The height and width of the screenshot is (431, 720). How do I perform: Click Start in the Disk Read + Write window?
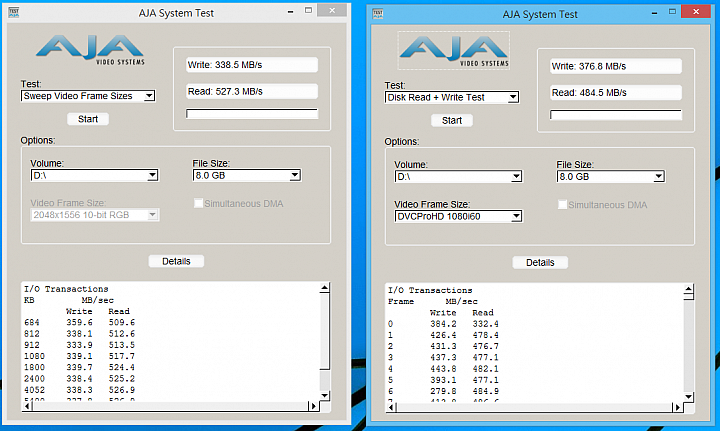coord(452,121)
